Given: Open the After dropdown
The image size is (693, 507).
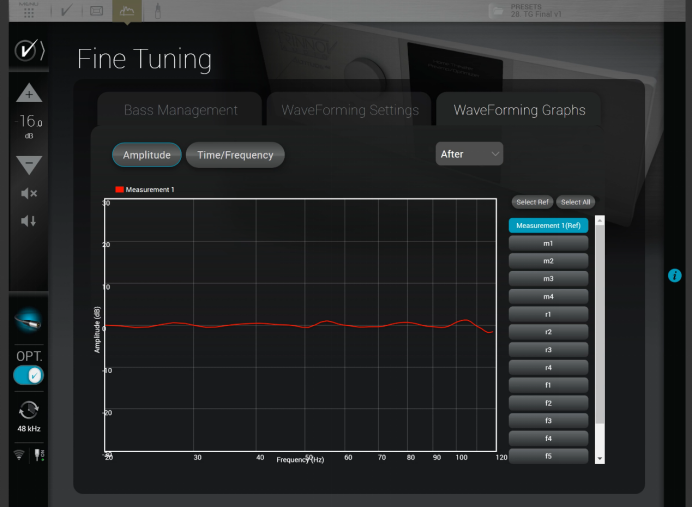Looking at the screenshot, I should pos(469,154).
